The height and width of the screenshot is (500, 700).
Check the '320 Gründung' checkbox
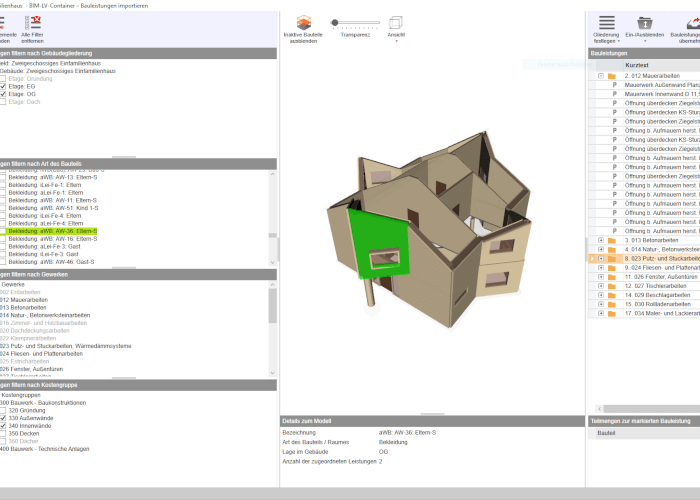tap(3, 411)
